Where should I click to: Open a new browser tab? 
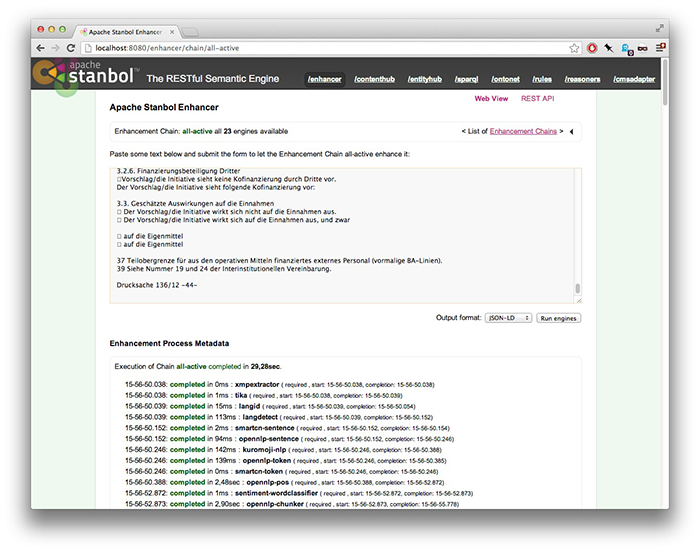190,32
